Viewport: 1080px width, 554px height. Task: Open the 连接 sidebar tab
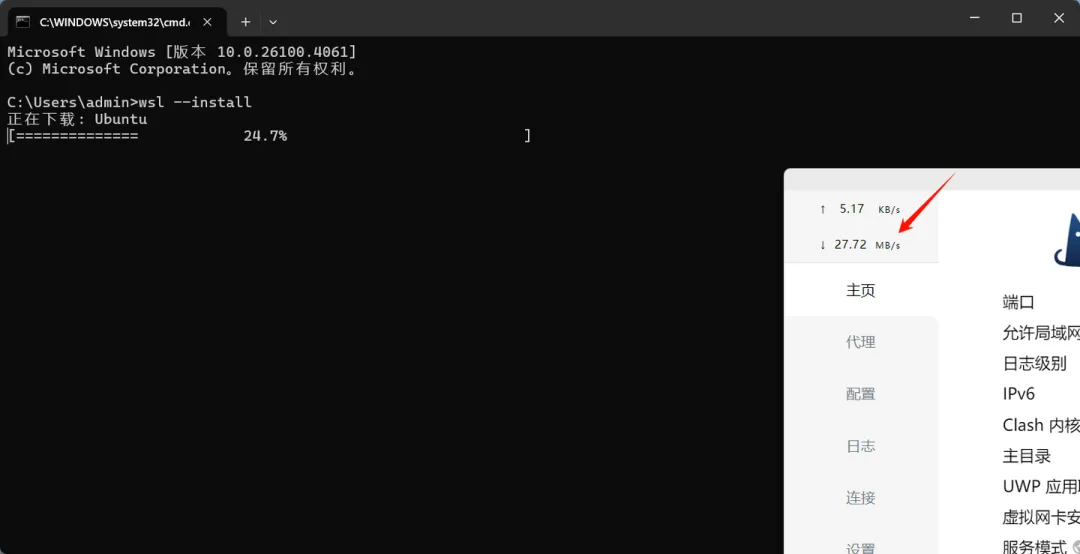click(x=860, y=497)
